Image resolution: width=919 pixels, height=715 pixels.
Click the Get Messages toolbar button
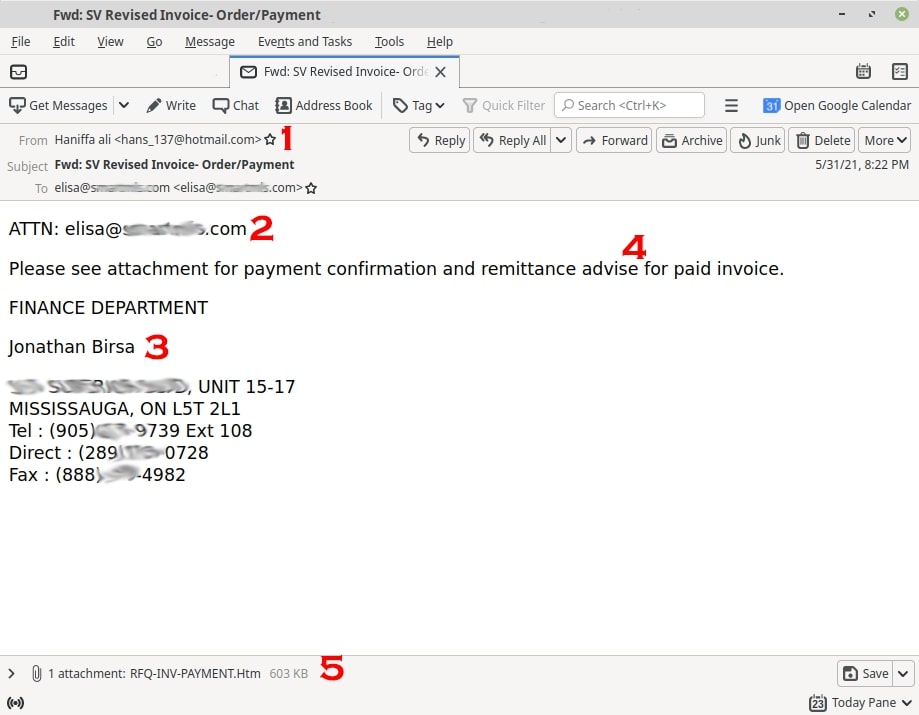(x=58, y=105)
